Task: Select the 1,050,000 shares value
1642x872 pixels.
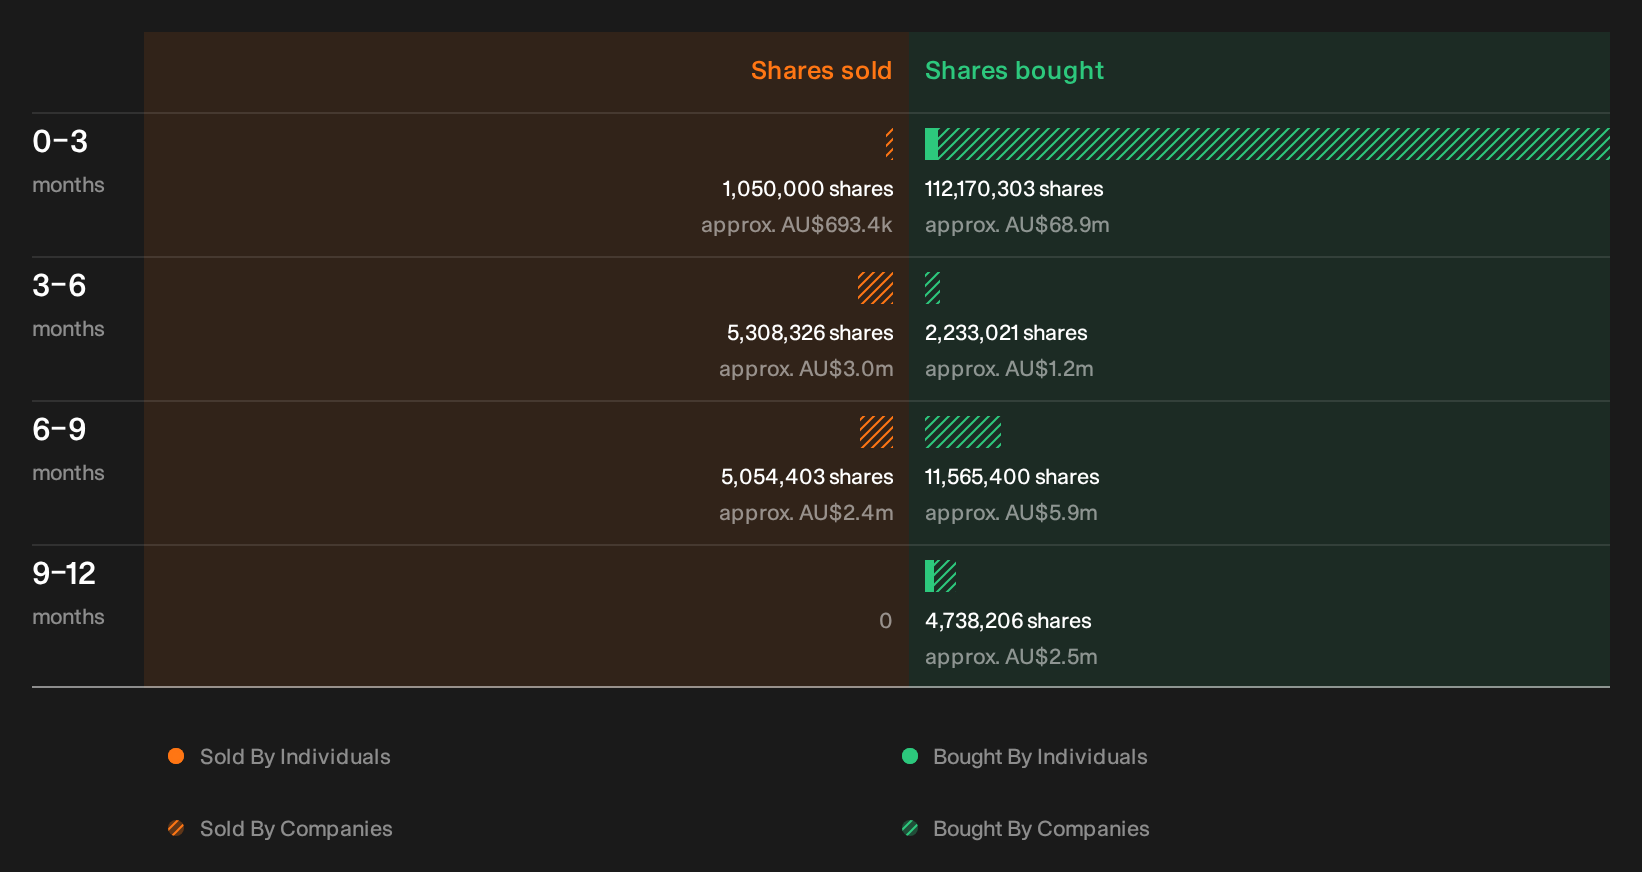Action: [808, 189]
